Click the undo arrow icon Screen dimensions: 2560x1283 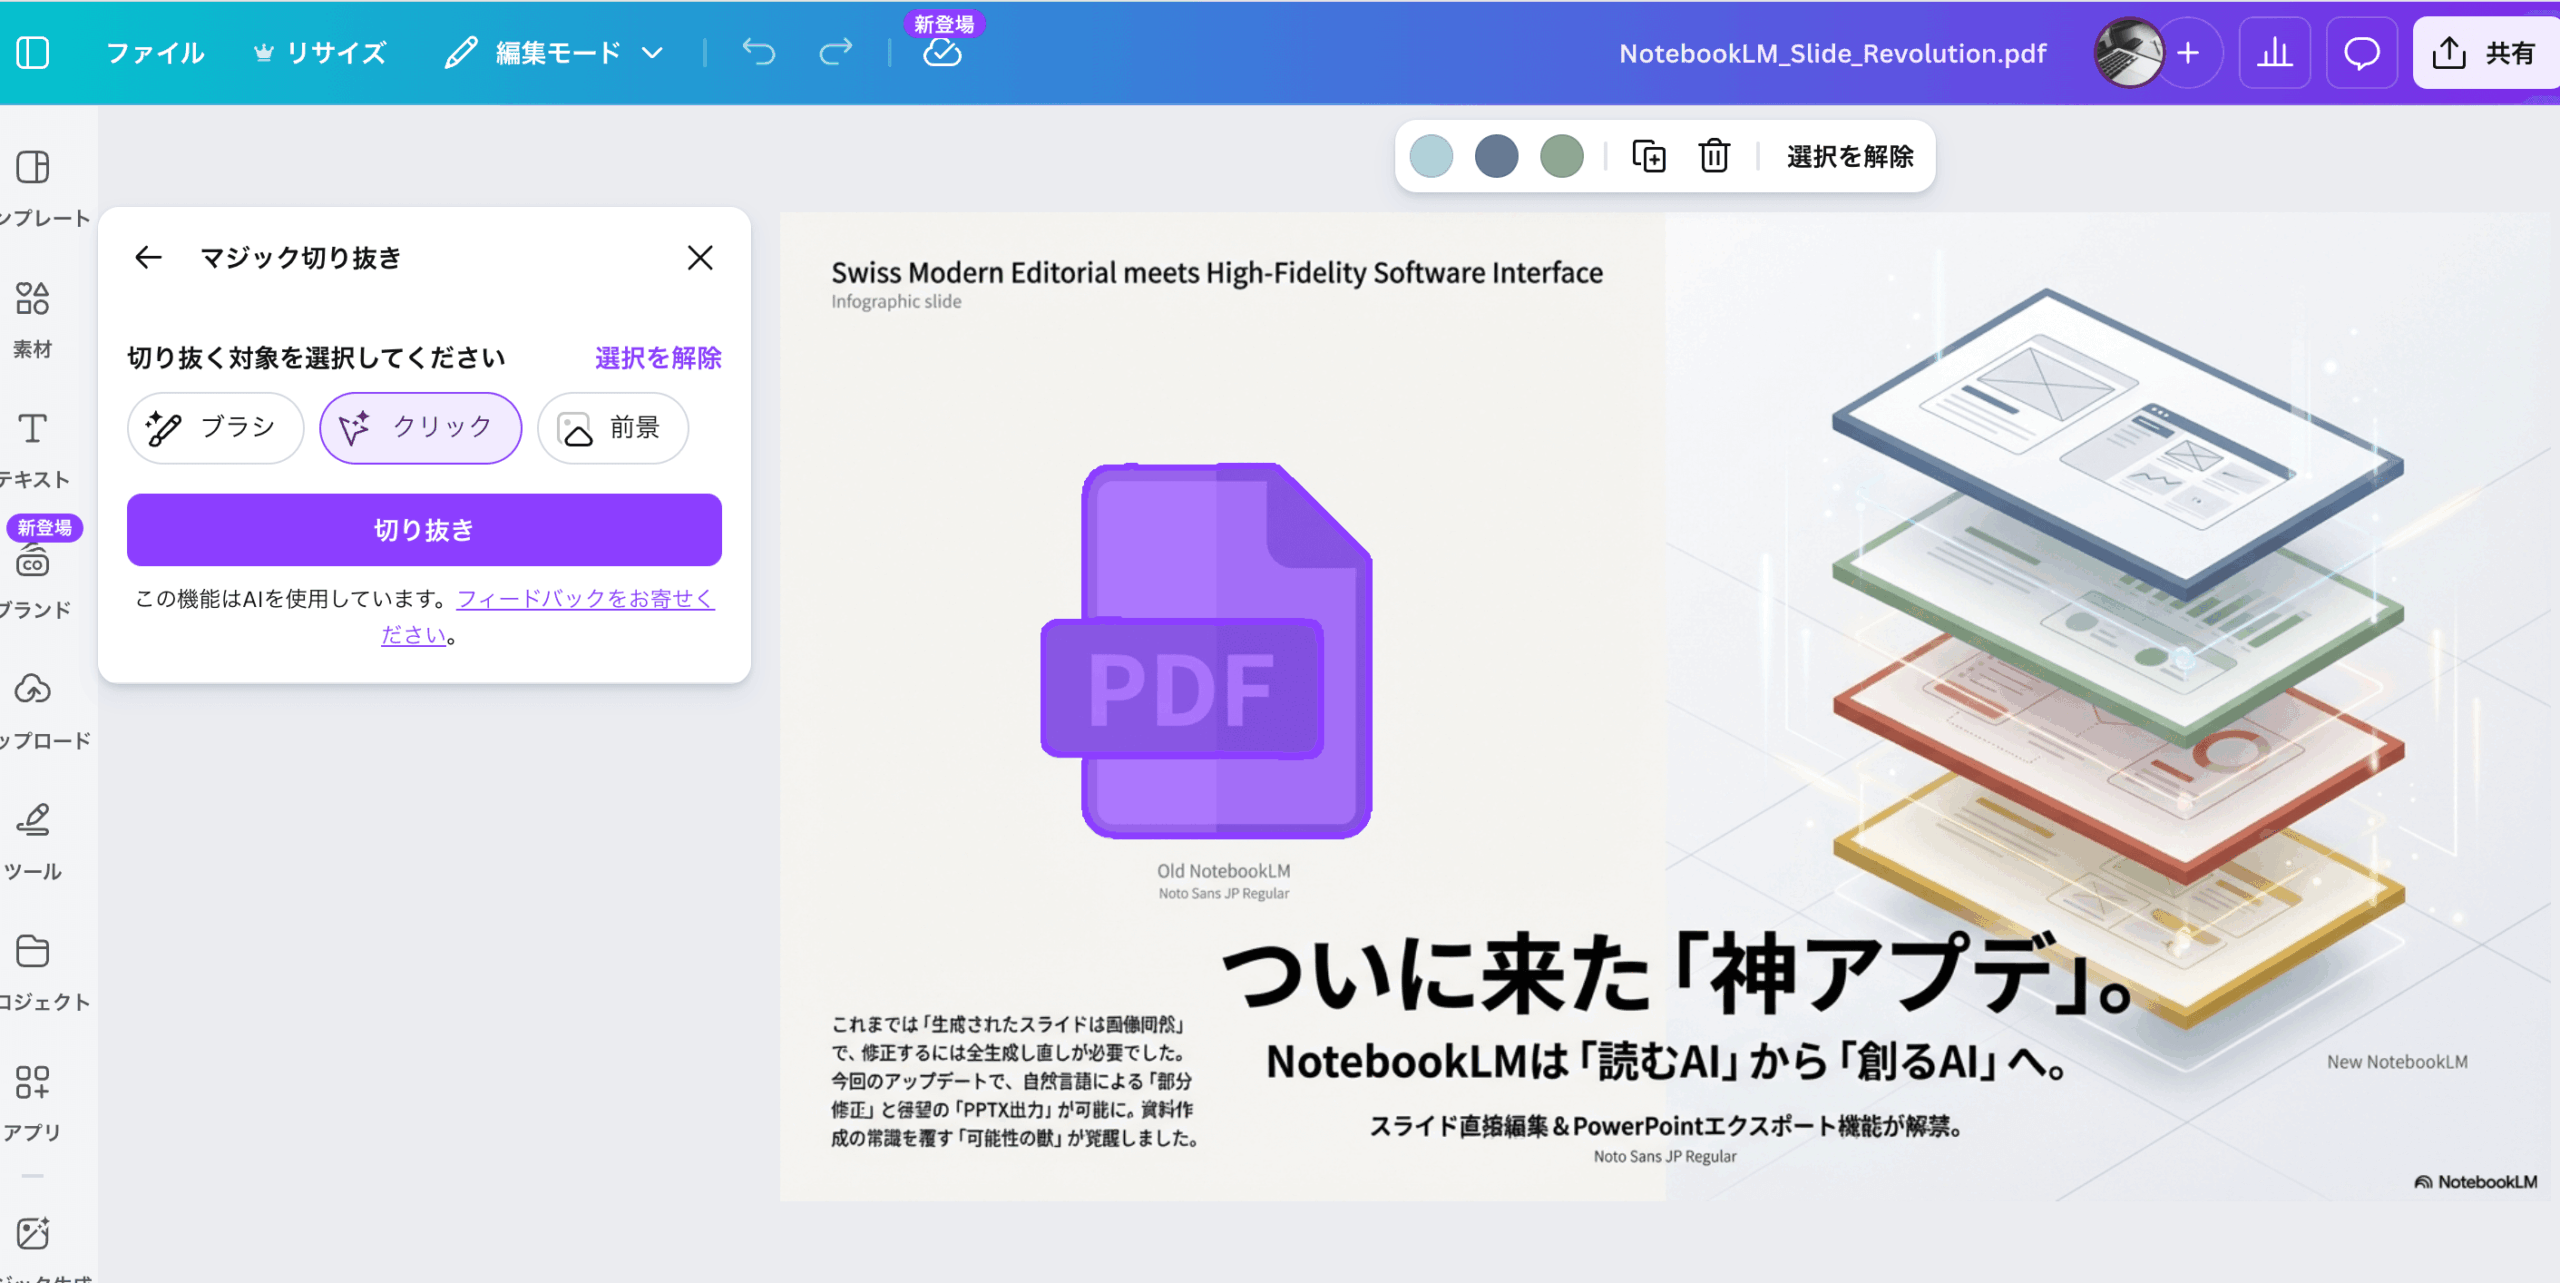tap(759, 52)
